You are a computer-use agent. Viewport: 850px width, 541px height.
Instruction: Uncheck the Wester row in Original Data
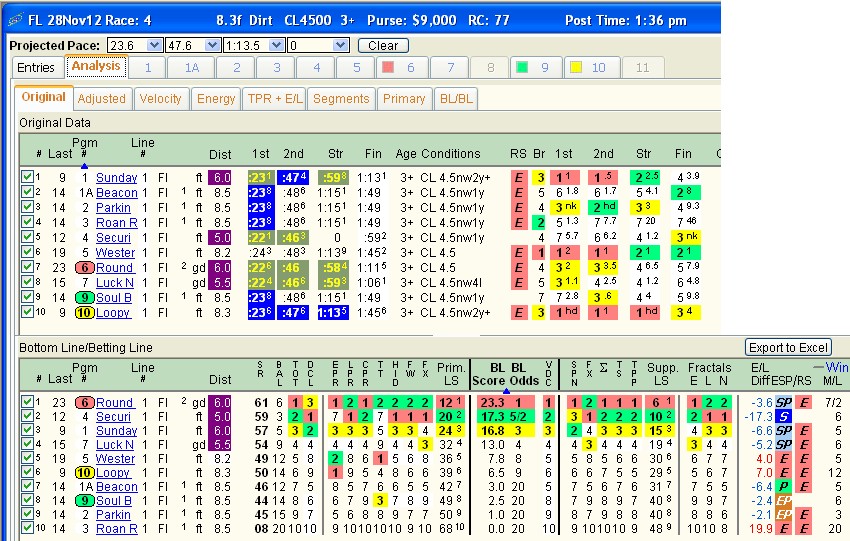point(27,252)
